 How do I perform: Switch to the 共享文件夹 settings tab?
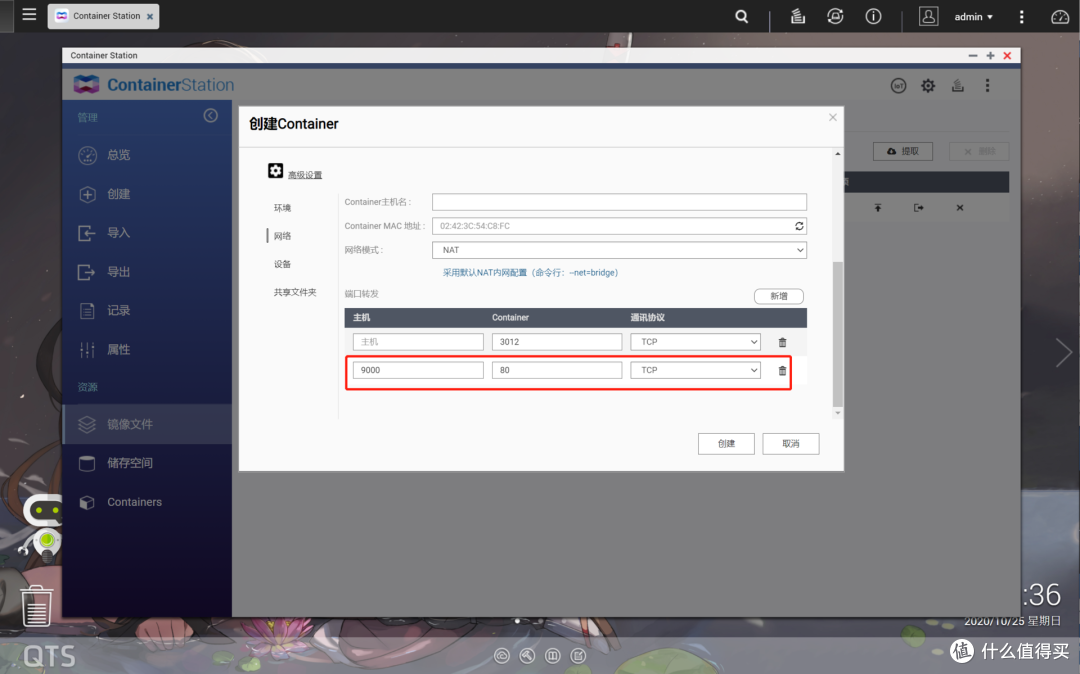click(x=295, y=292)
